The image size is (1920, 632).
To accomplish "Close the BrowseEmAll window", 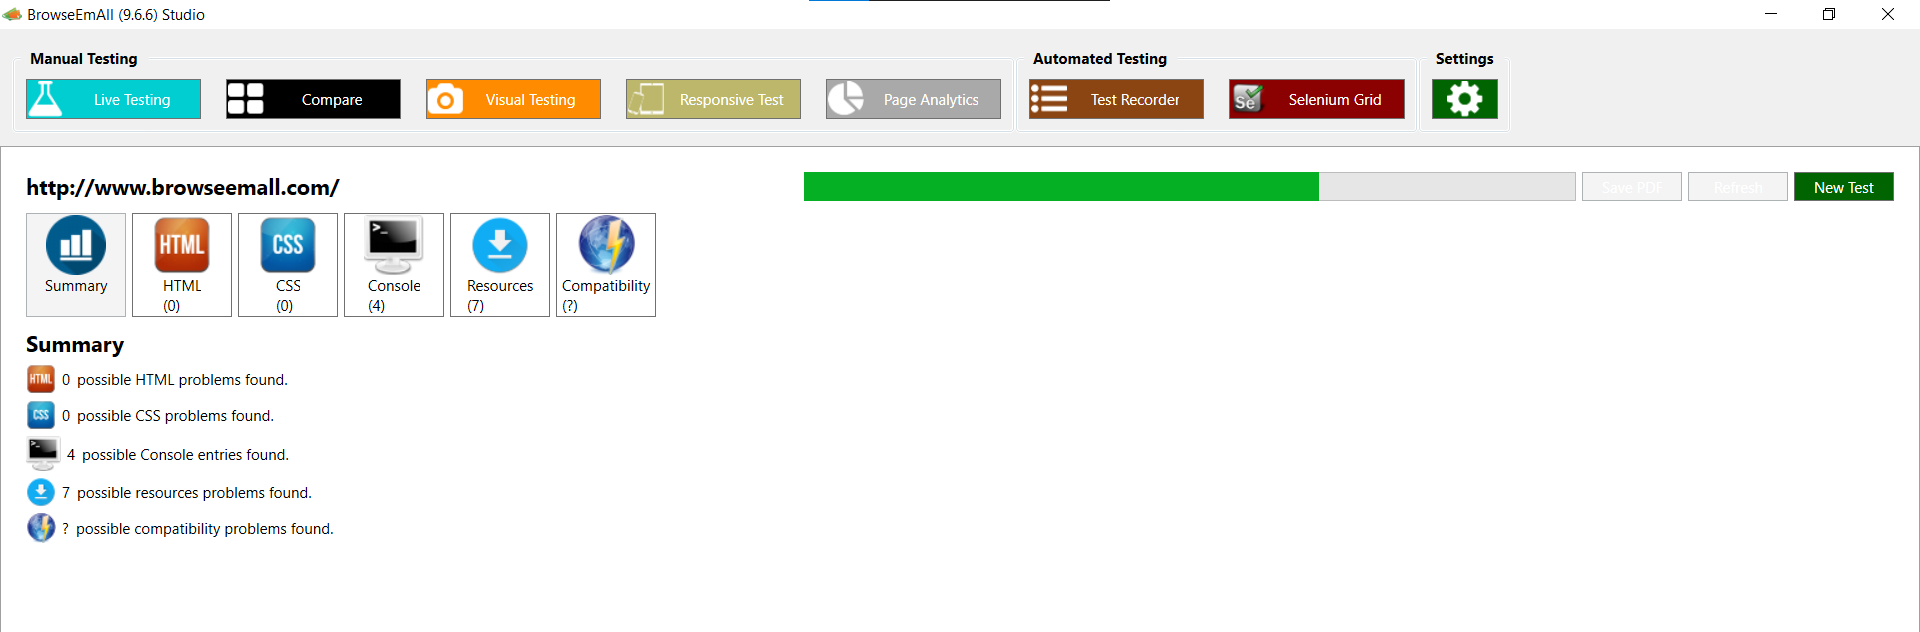I will coord(1888,14).
